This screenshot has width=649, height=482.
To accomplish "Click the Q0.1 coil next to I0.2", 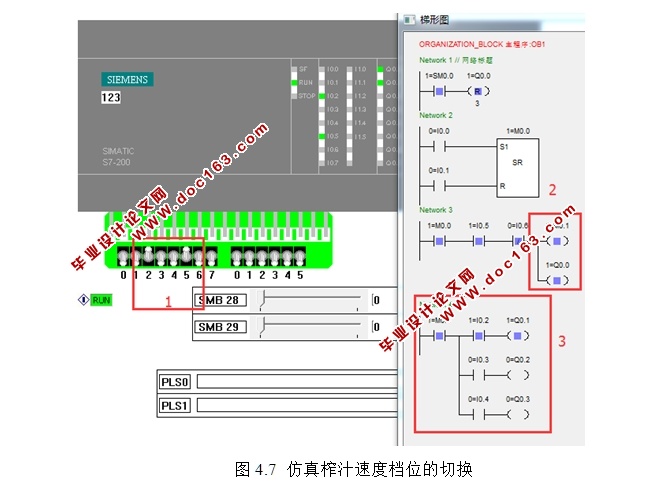I will pos(517,336).
